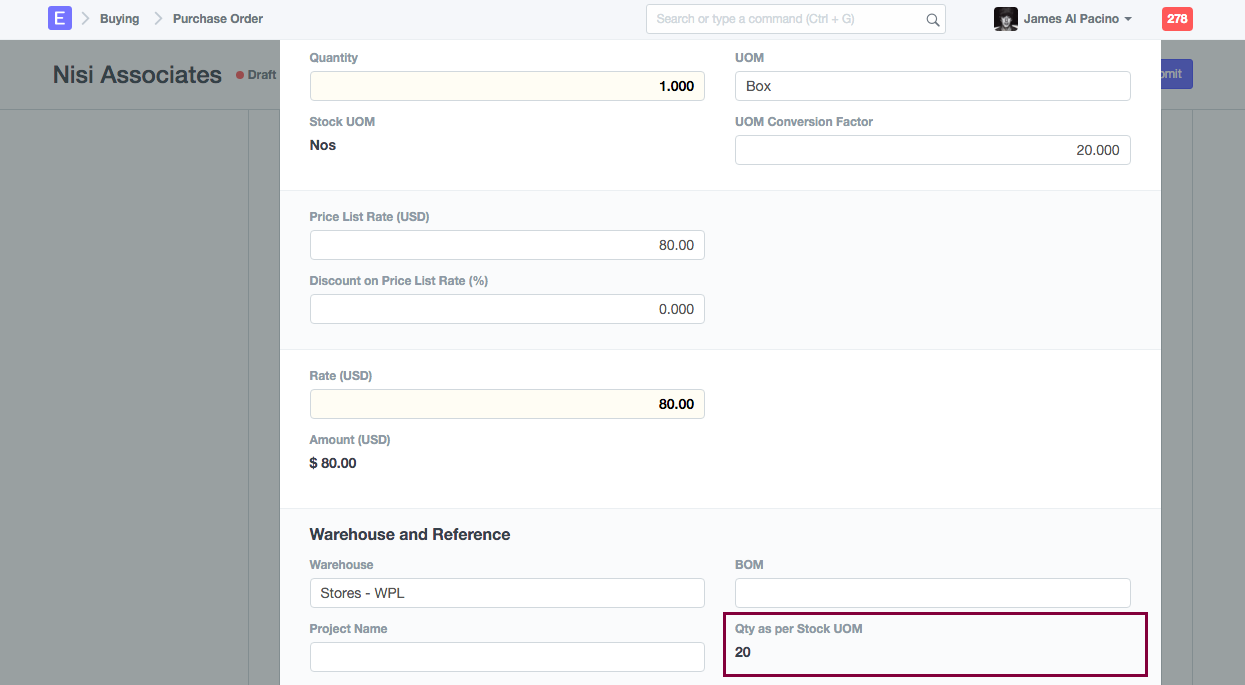This screenshot has height=685, width=1245.
Task: Focus the Rate (USD) input
Action: (507, 404)
